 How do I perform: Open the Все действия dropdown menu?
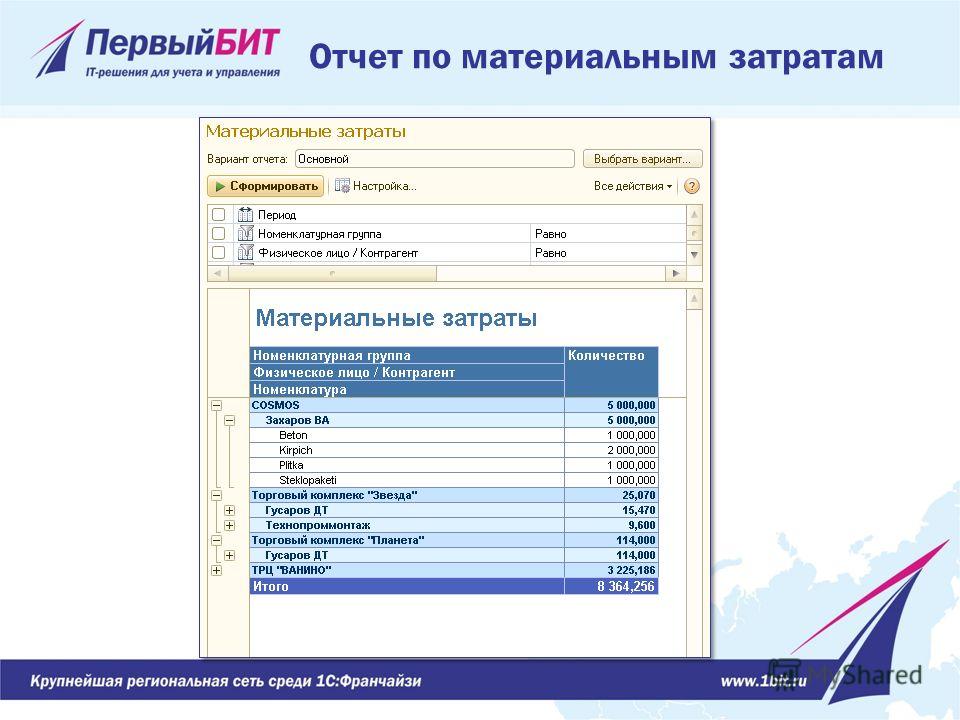tap(632, 186)
